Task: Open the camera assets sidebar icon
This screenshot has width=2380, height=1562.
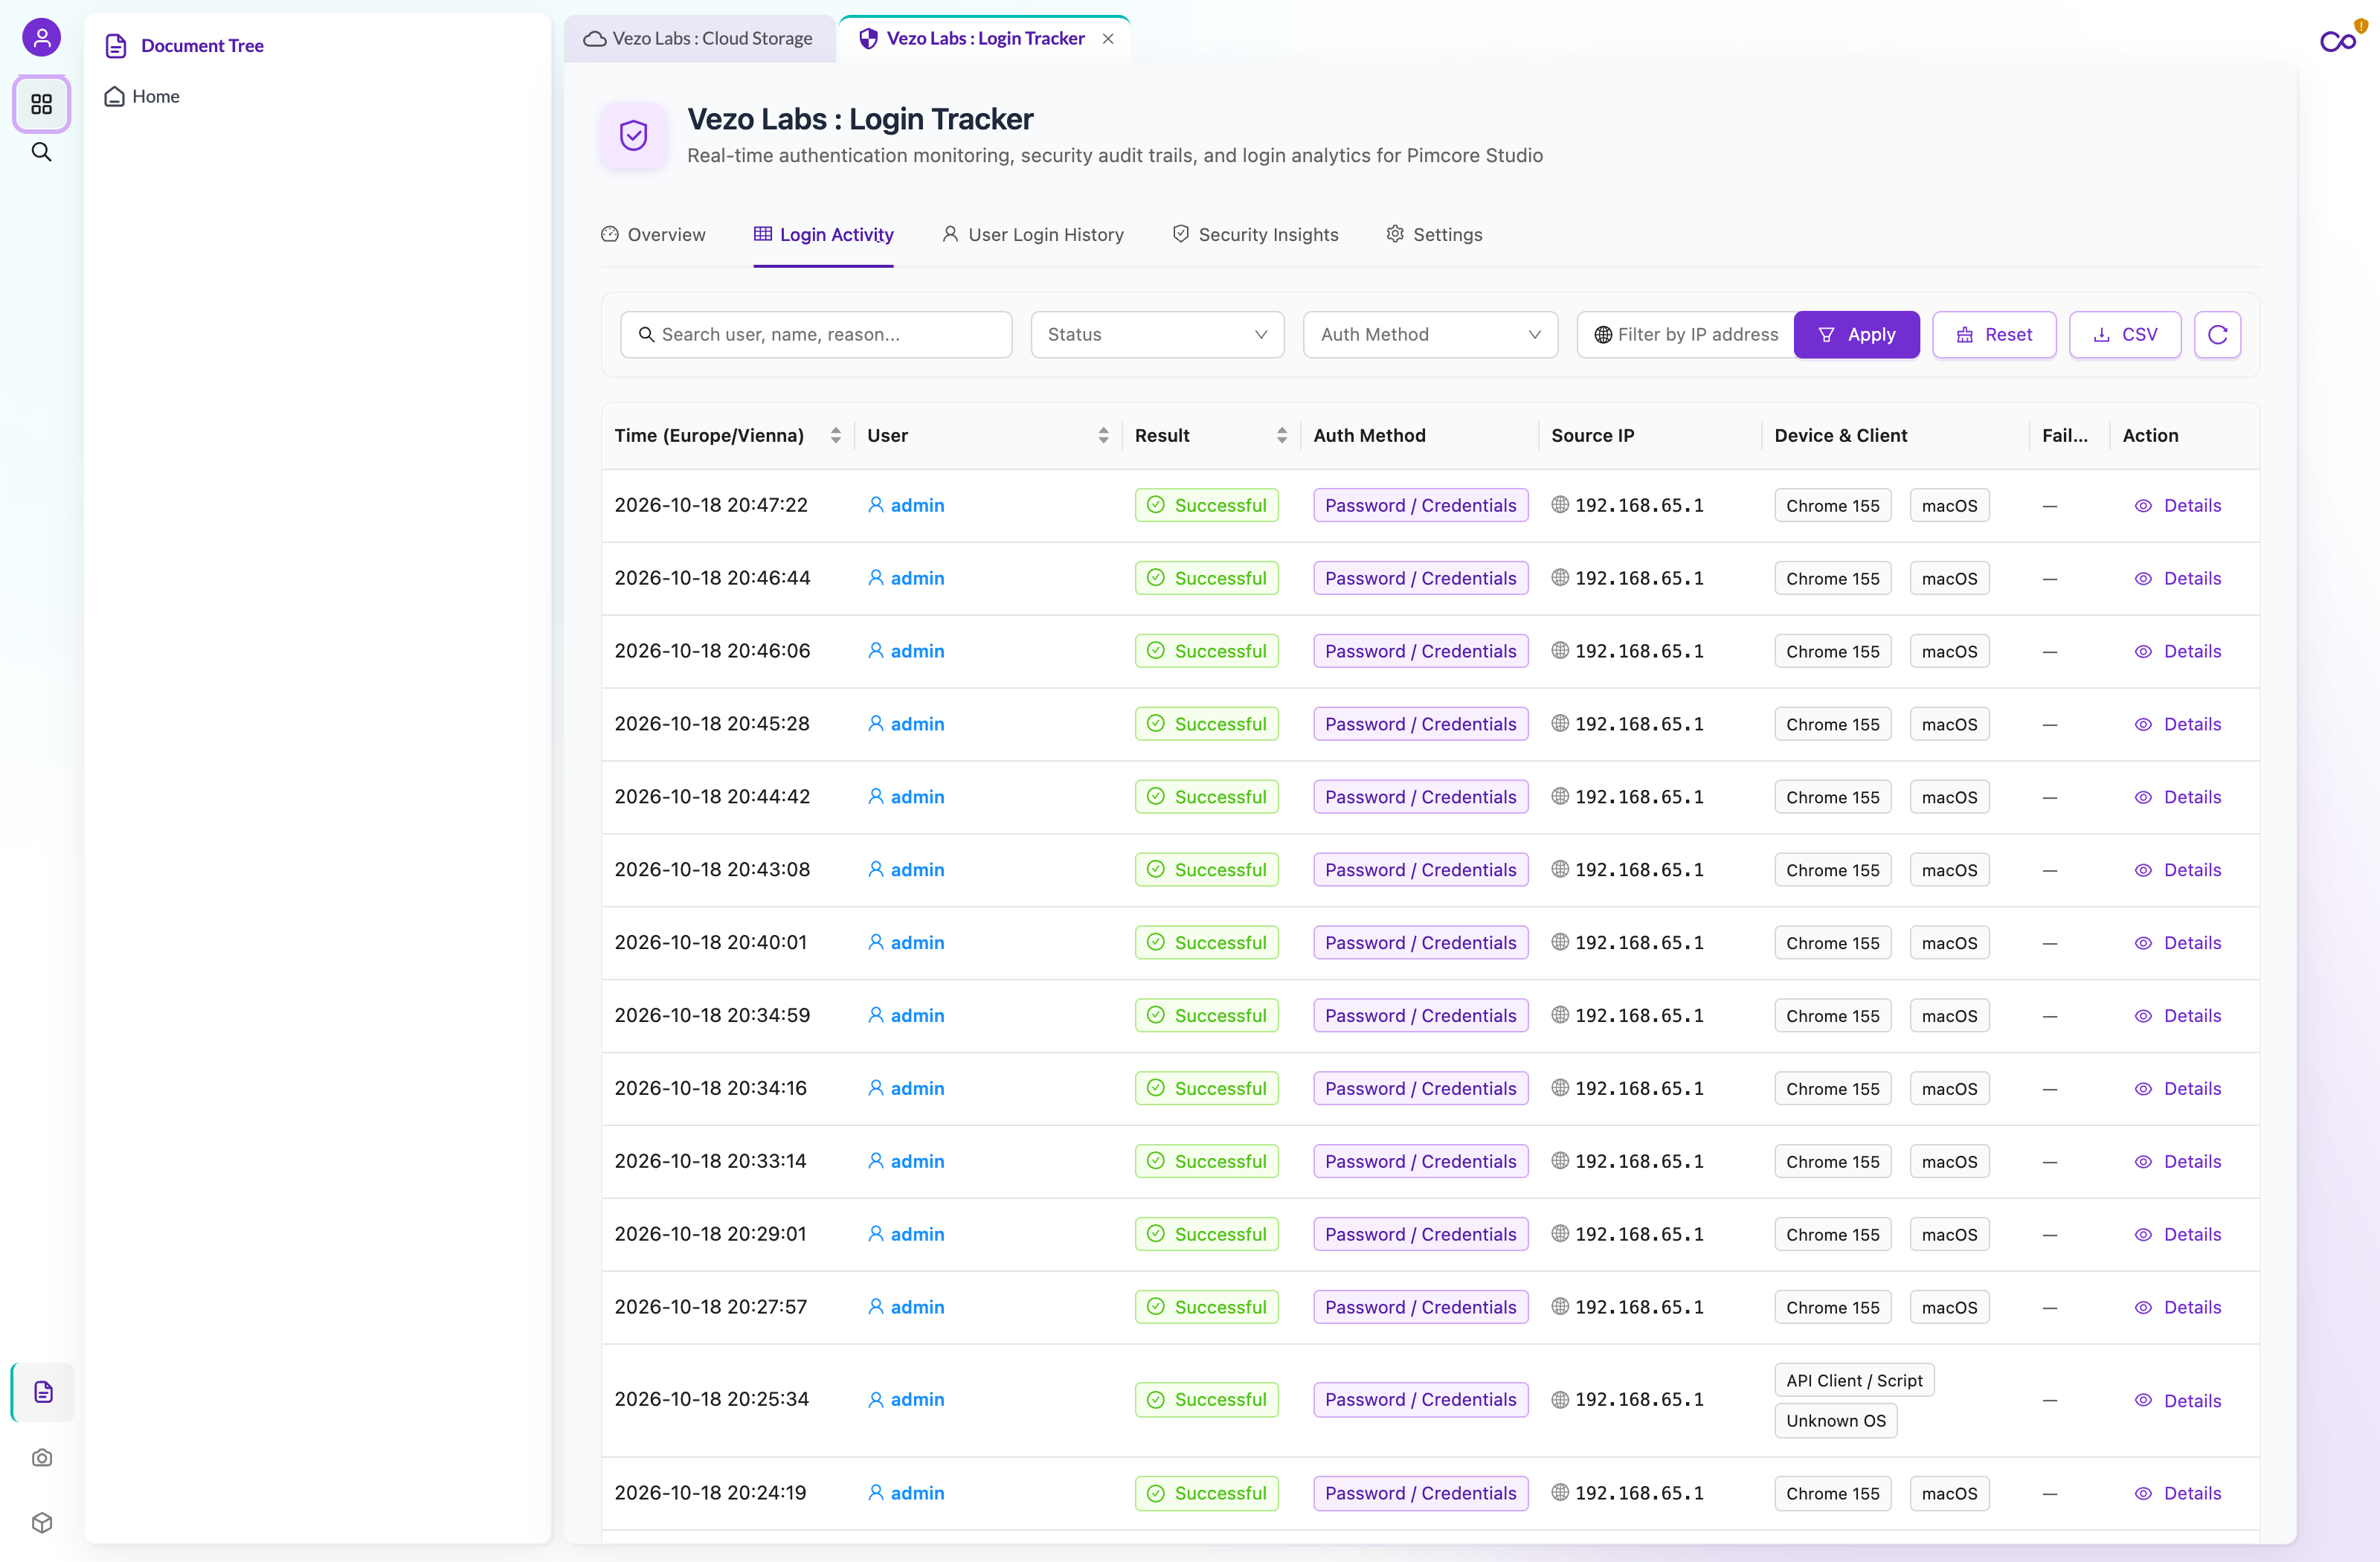Action: point(42,1457)
